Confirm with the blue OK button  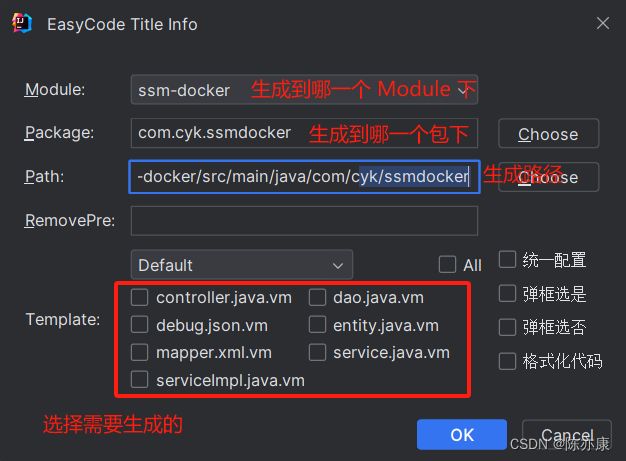click(x=462, y=435)
